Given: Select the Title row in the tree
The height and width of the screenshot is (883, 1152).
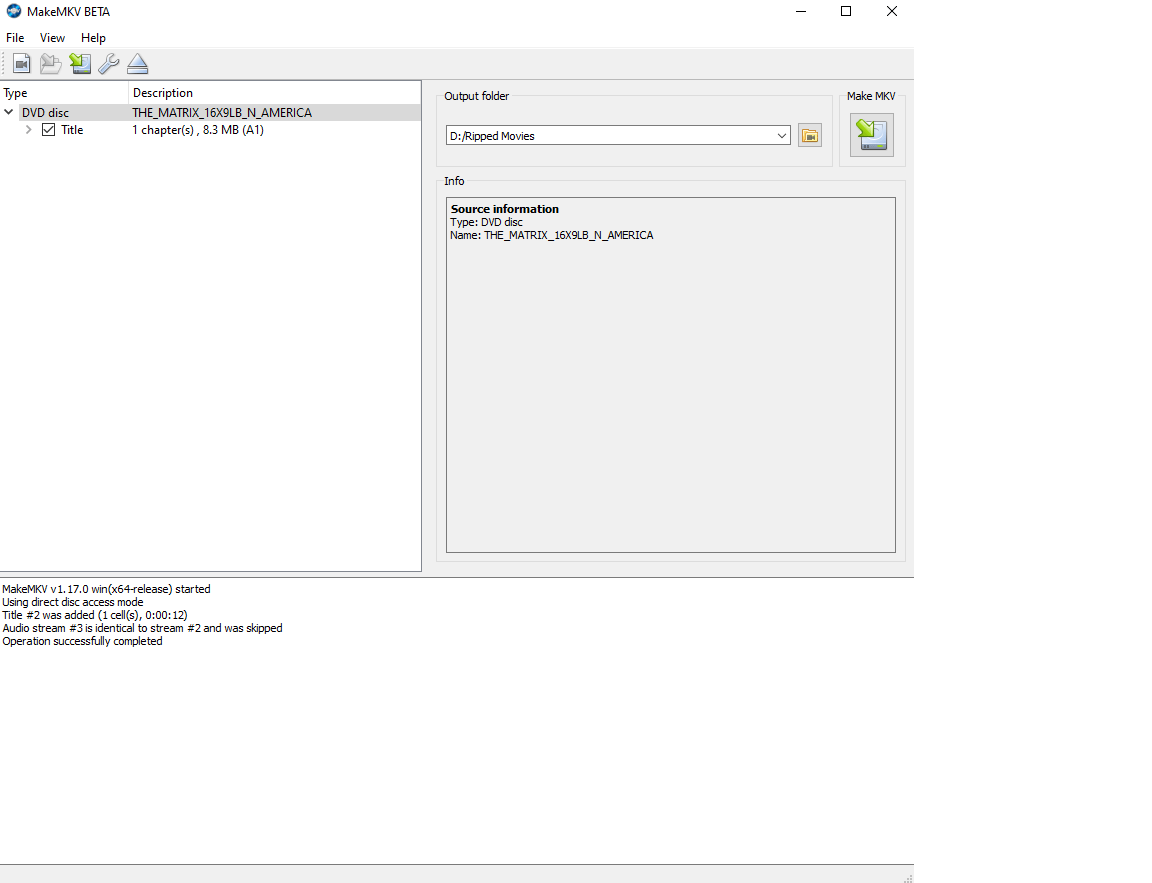Looking at the screenshot, I should click(x=210, y=130).
